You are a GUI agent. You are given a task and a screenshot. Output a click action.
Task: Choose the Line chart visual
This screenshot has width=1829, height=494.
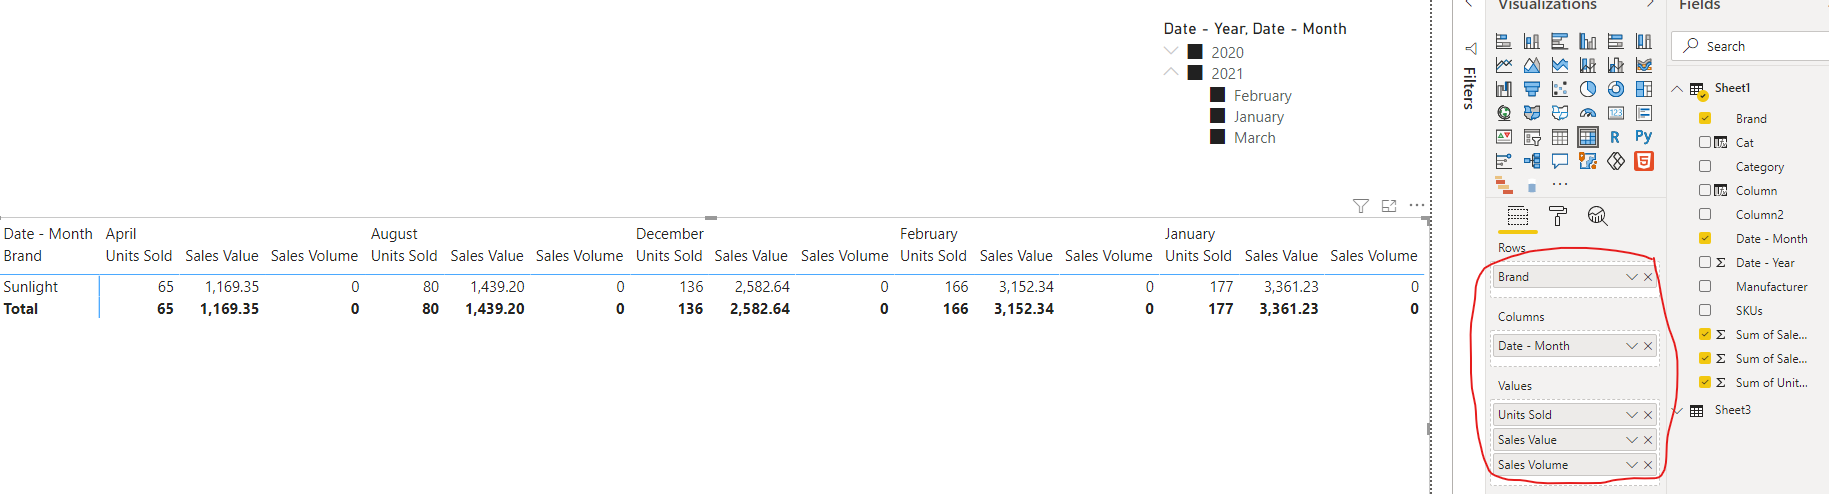coord(1503,65)
